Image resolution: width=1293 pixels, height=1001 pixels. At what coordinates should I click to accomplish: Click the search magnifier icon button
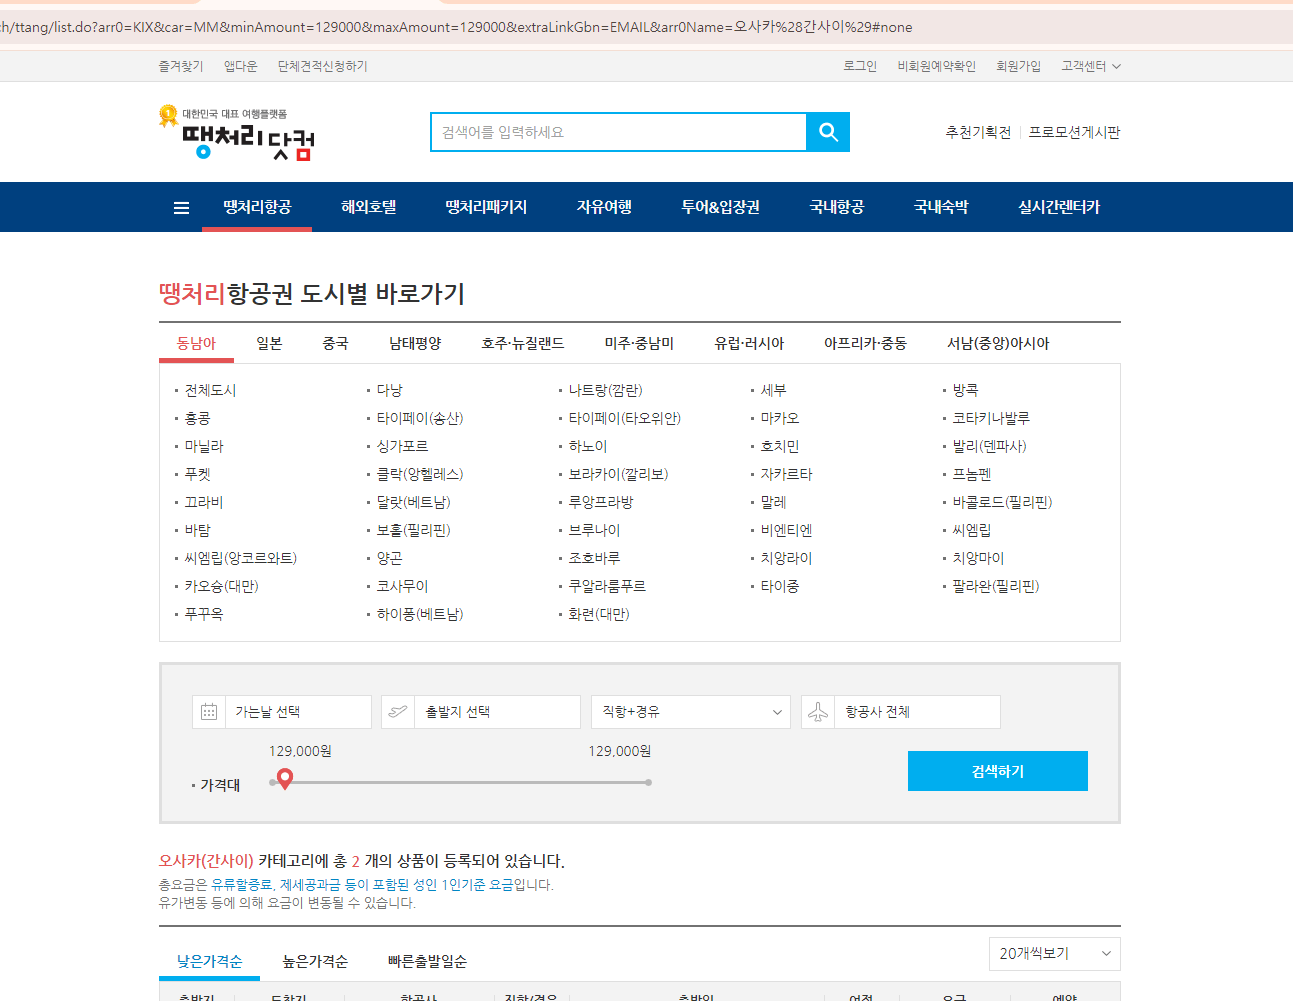pyautogui.click(x=828, y=132)
